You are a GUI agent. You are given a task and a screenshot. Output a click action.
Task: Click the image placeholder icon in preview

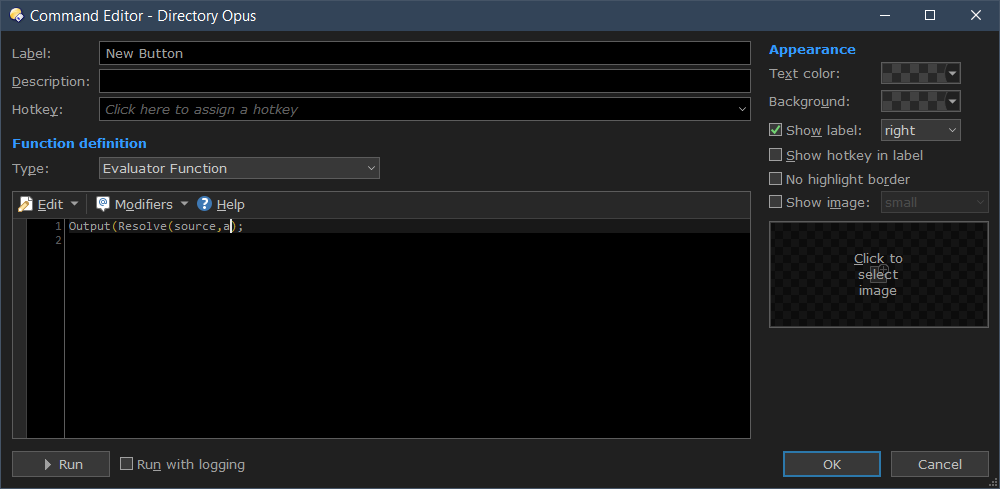pyautogui.click(x=877, y=274)
